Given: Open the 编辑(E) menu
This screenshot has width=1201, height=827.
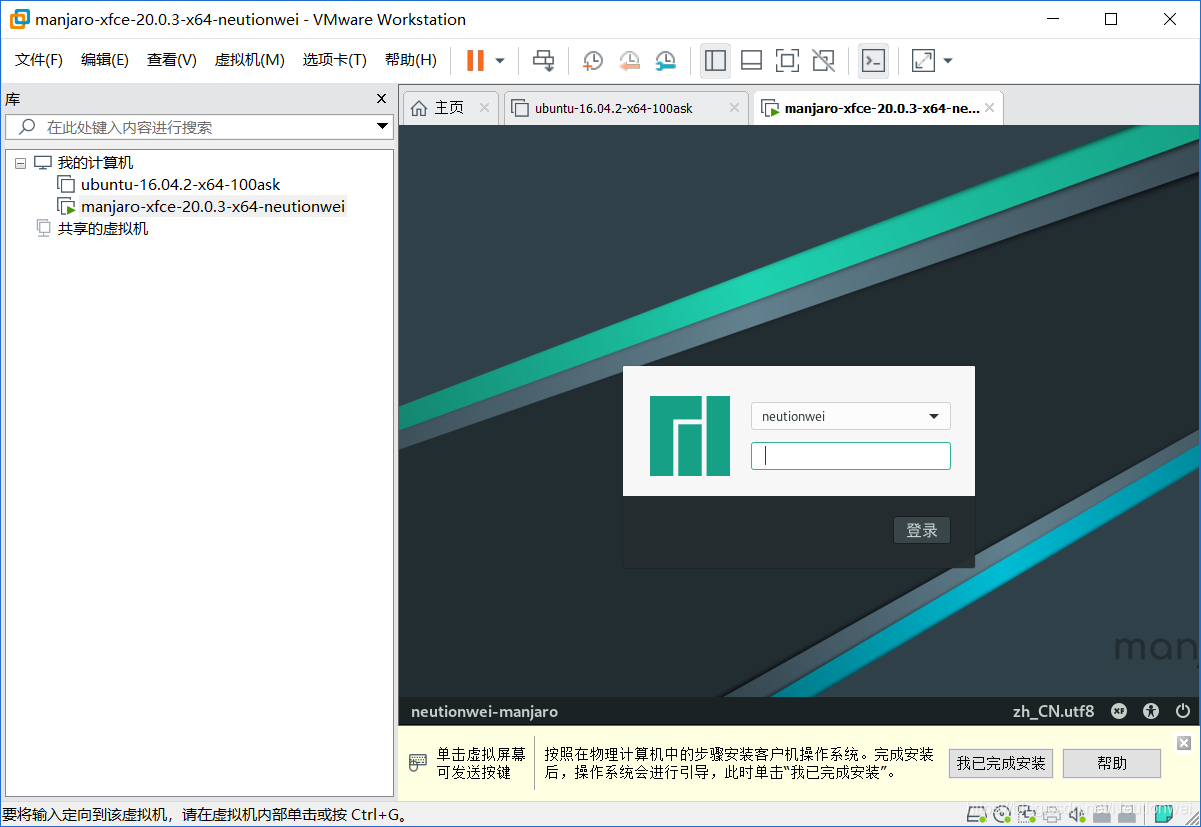Looking at the screenshot, I should coord(105,60).
